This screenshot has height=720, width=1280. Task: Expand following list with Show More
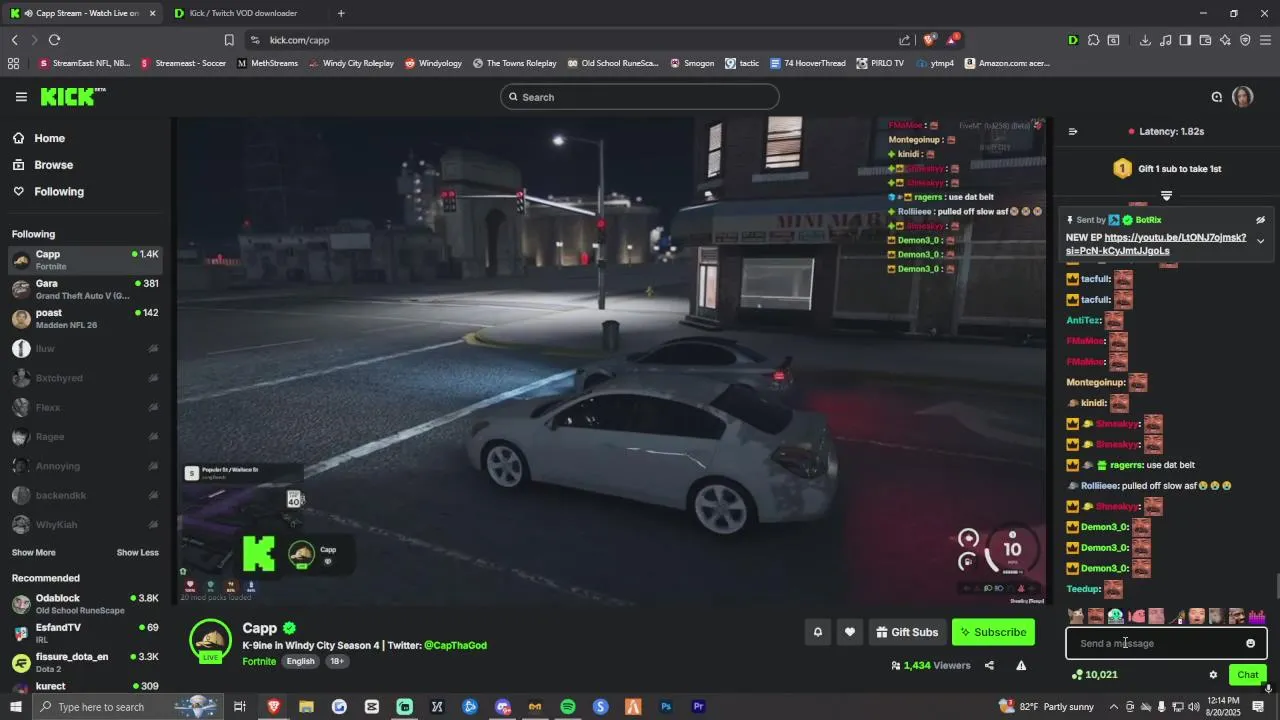[x=33, y=552]
